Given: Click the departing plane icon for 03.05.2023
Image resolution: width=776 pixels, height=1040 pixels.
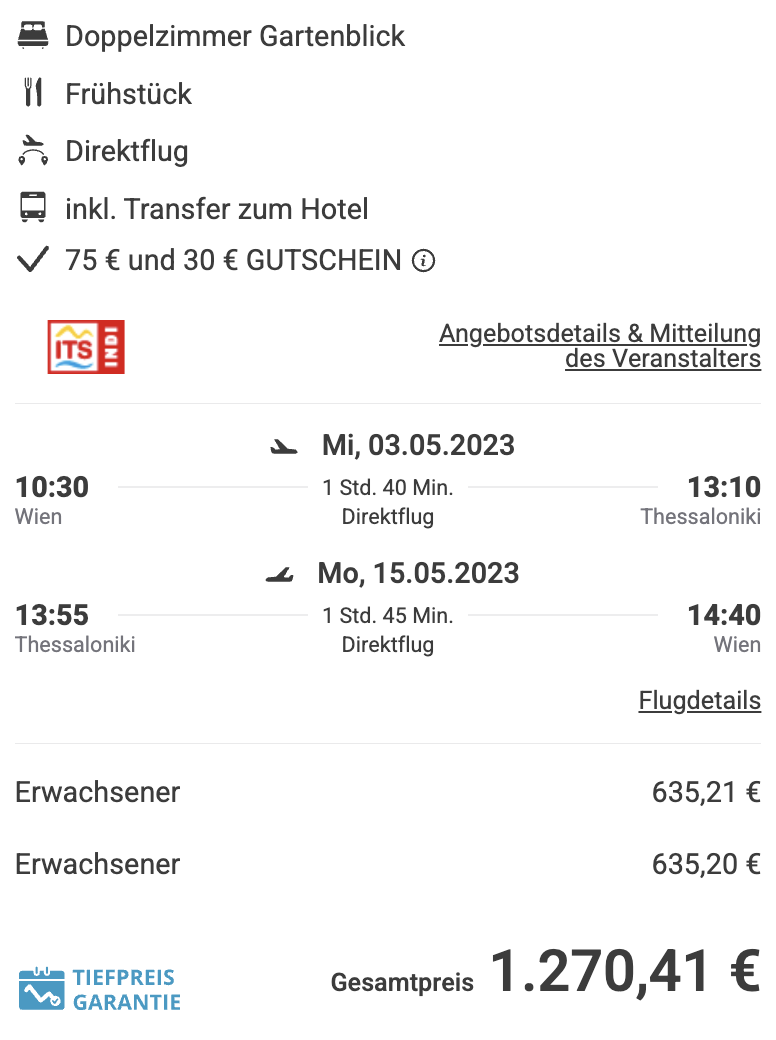Looking at the screenshot, I should tap(284, 447).
